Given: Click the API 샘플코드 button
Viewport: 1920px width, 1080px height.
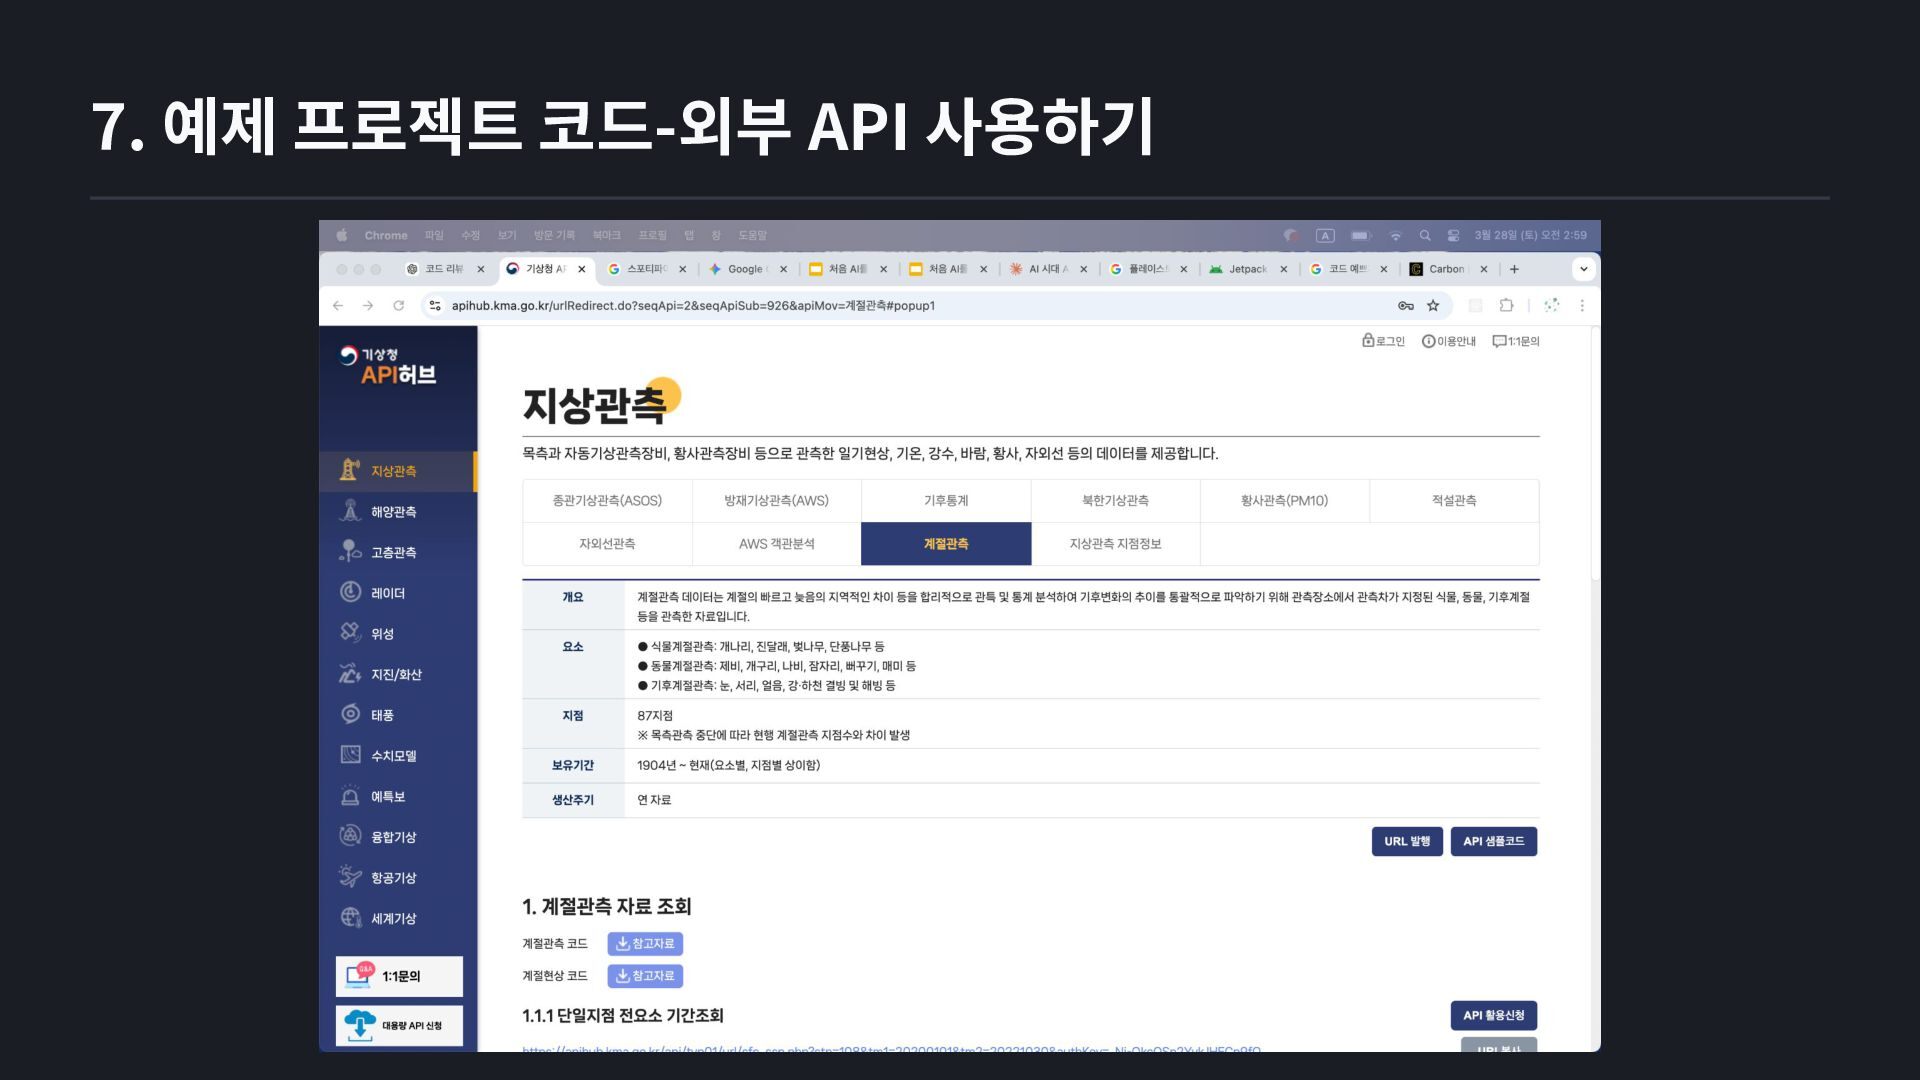Looking at the screenshot, I should (1493, 841).
